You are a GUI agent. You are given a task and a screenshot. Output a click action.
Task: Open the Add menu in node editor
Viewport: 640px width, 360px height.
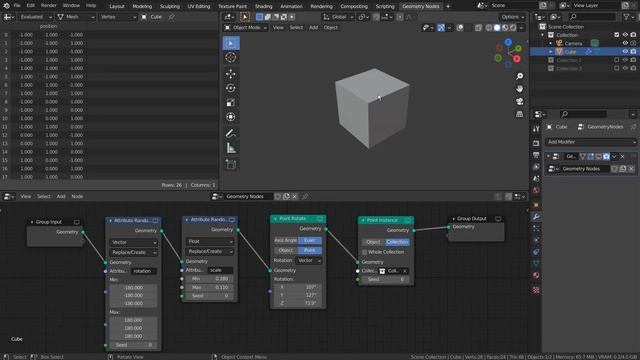(61, 197)
